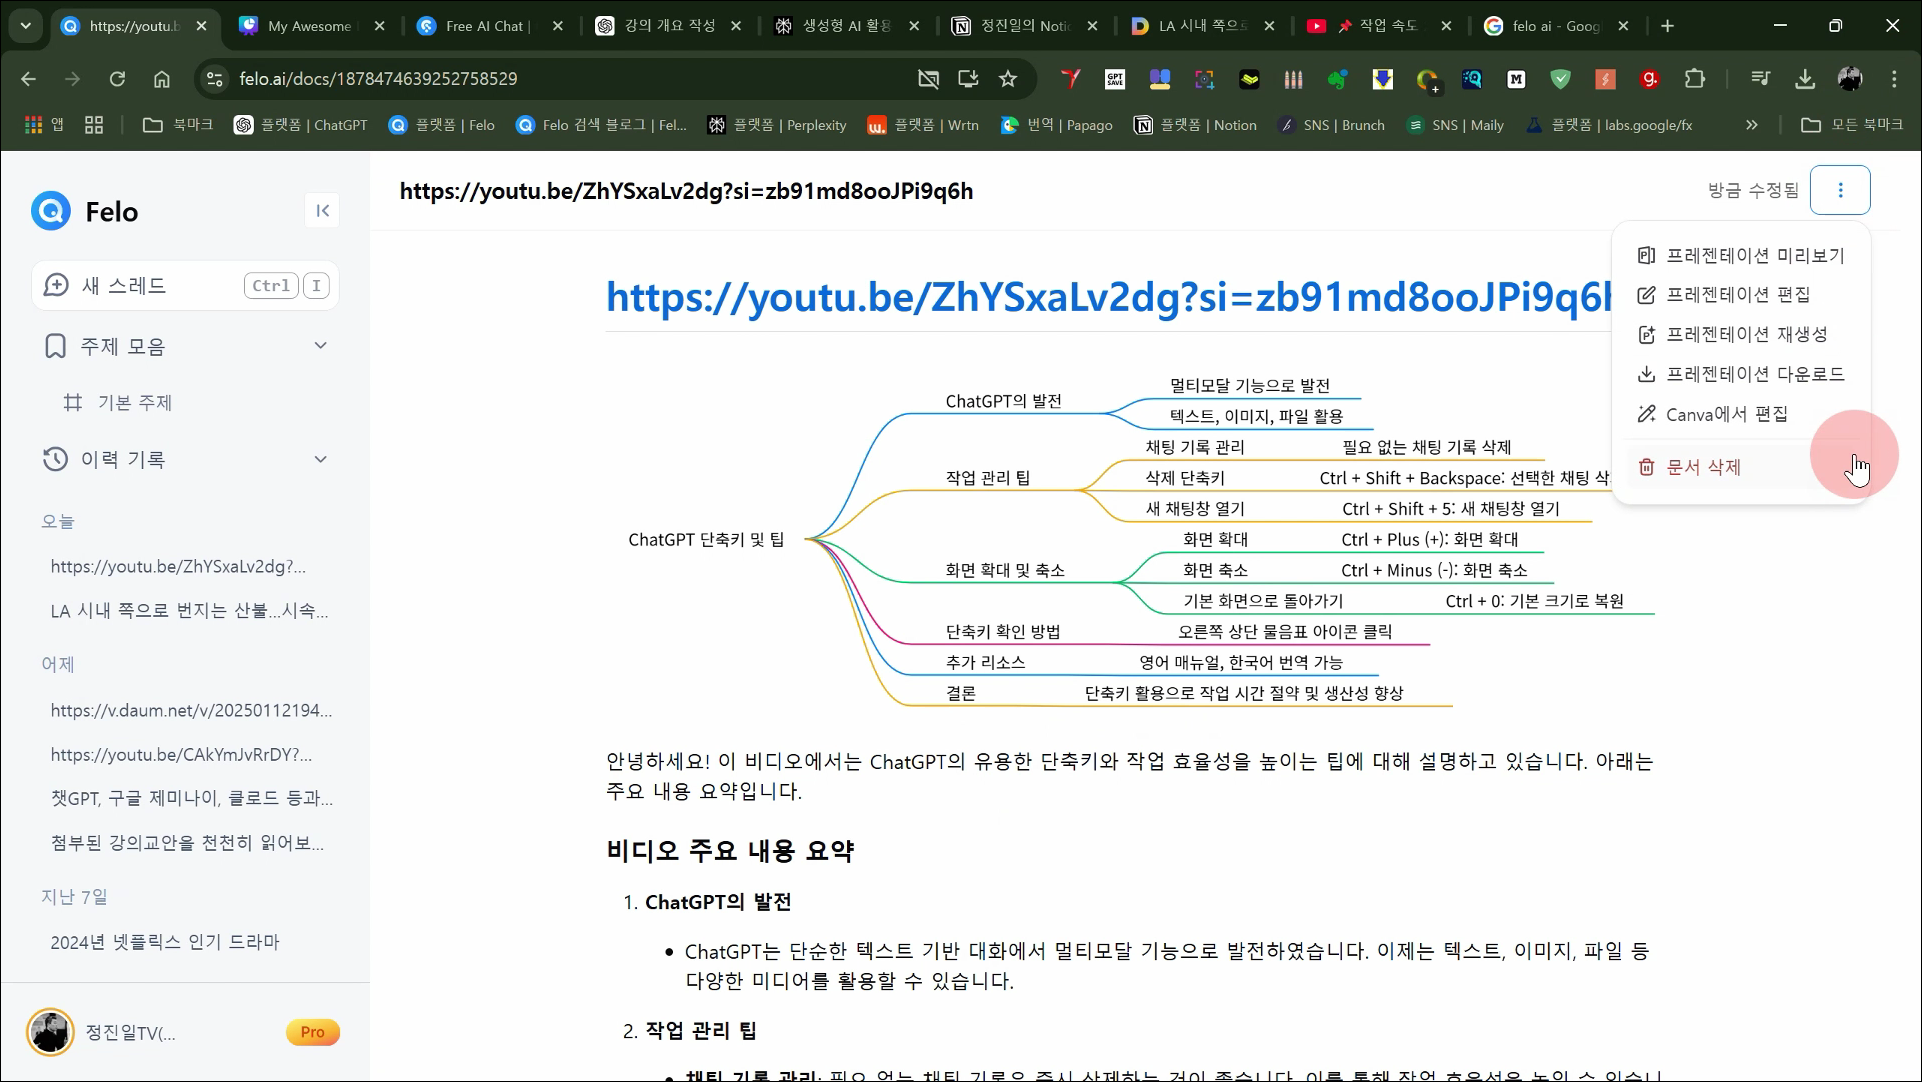
Task: Reload the current page
Action: pos(117,79)
